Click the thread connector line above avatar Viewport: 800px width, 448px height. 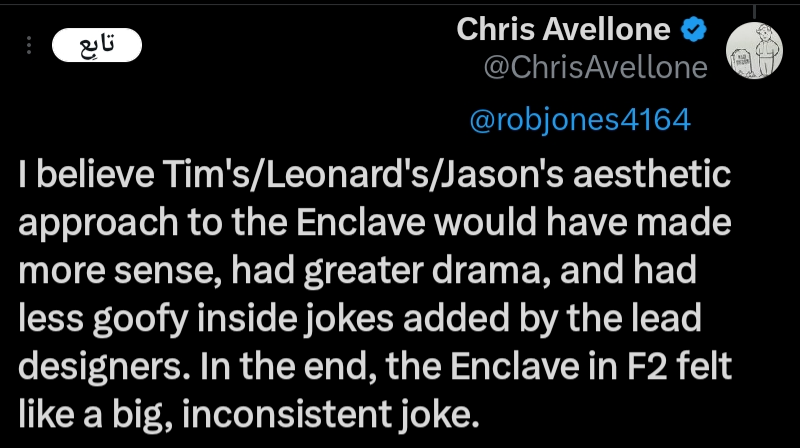(x=754, y=12)
